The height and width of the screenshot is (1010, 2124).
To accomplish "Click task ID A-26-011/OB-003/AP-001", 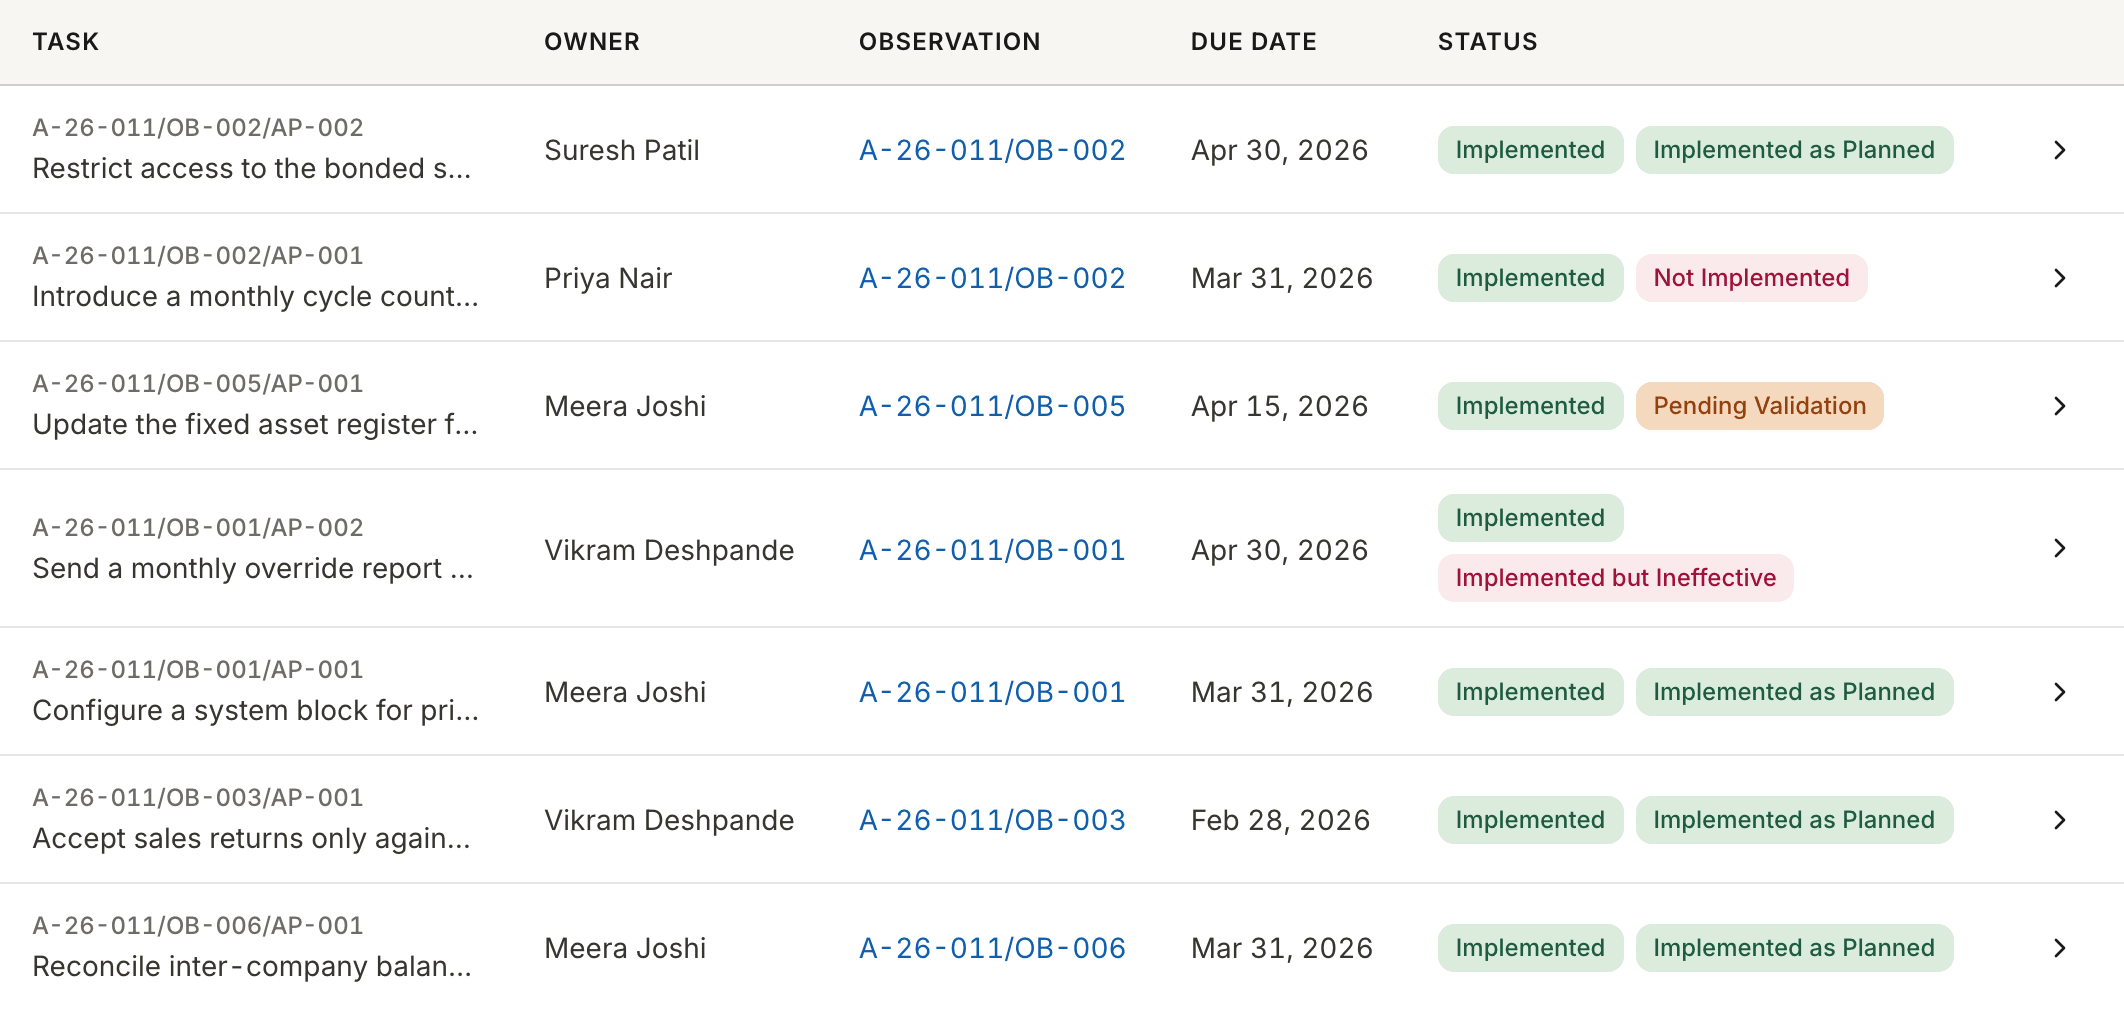I will (198, 798).
